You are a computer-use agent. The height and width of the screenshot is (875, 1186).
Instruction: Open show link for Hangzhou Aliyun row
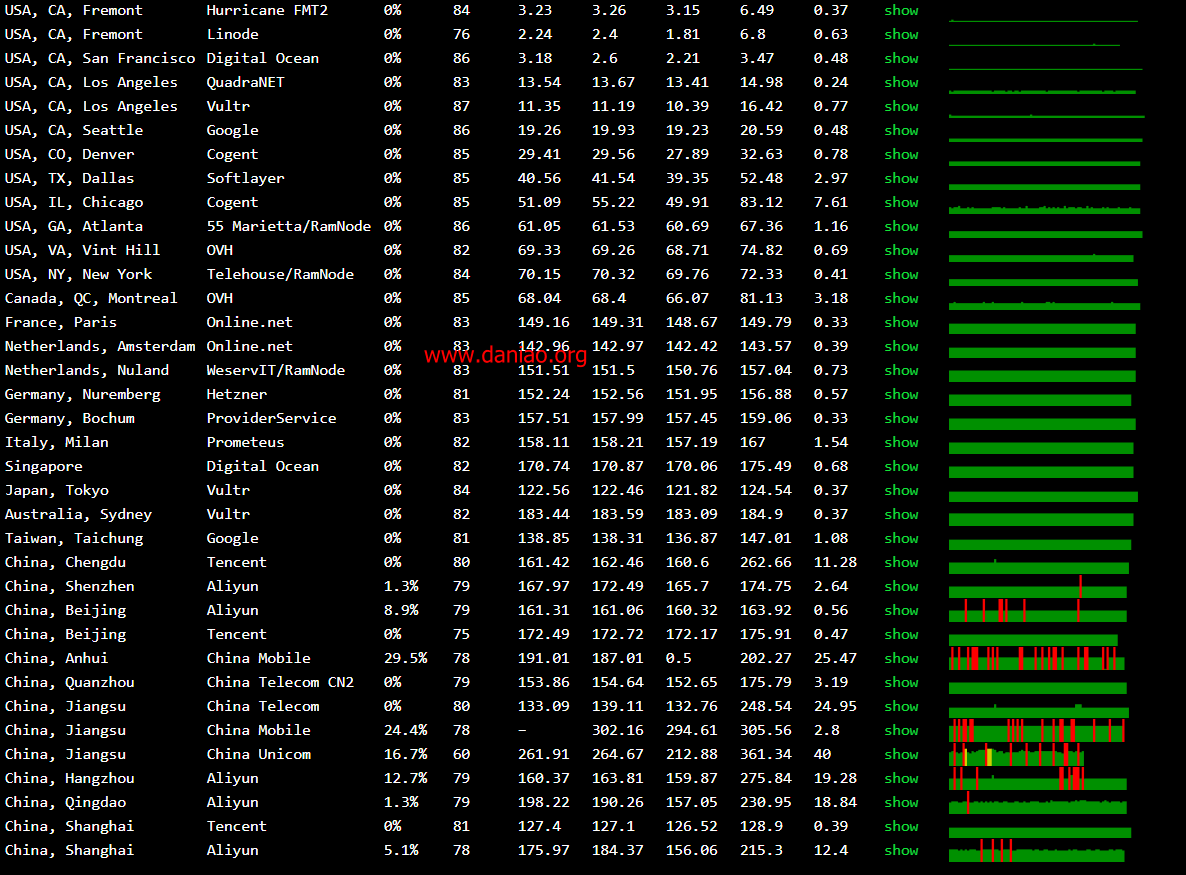[901, 779]
